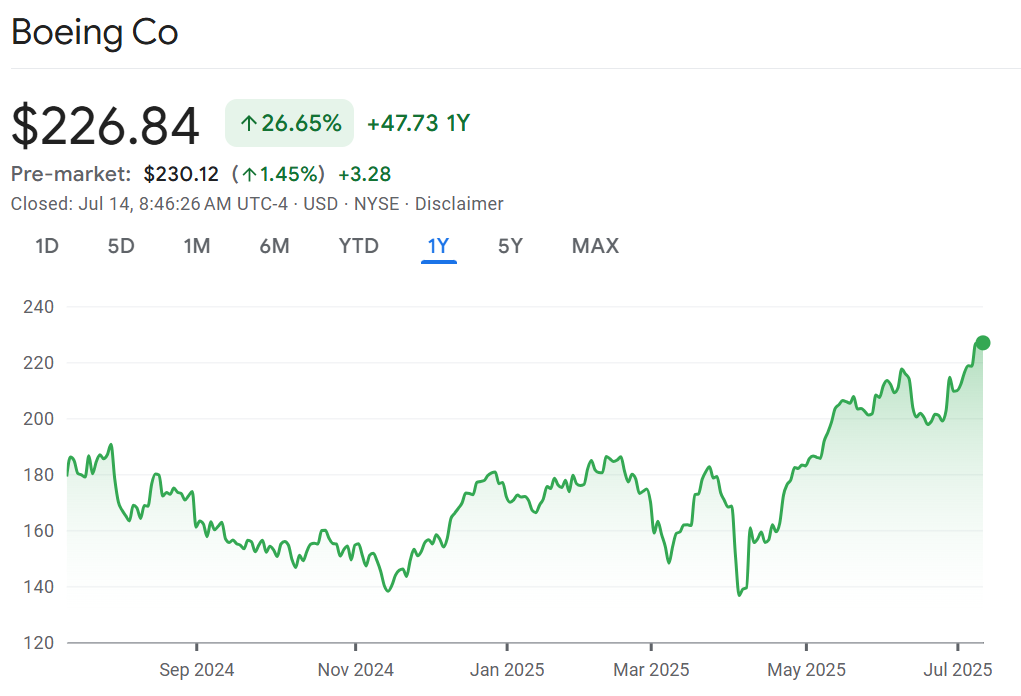Click the $226.84 price value
This screenshot has height=696, width=1021.
[105, 125]
